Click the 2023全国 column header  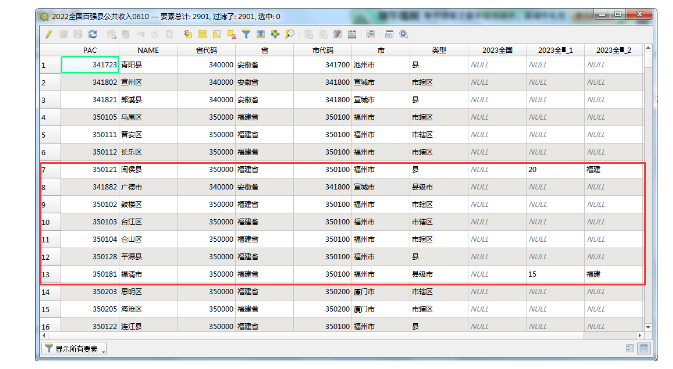coord(497,50)
